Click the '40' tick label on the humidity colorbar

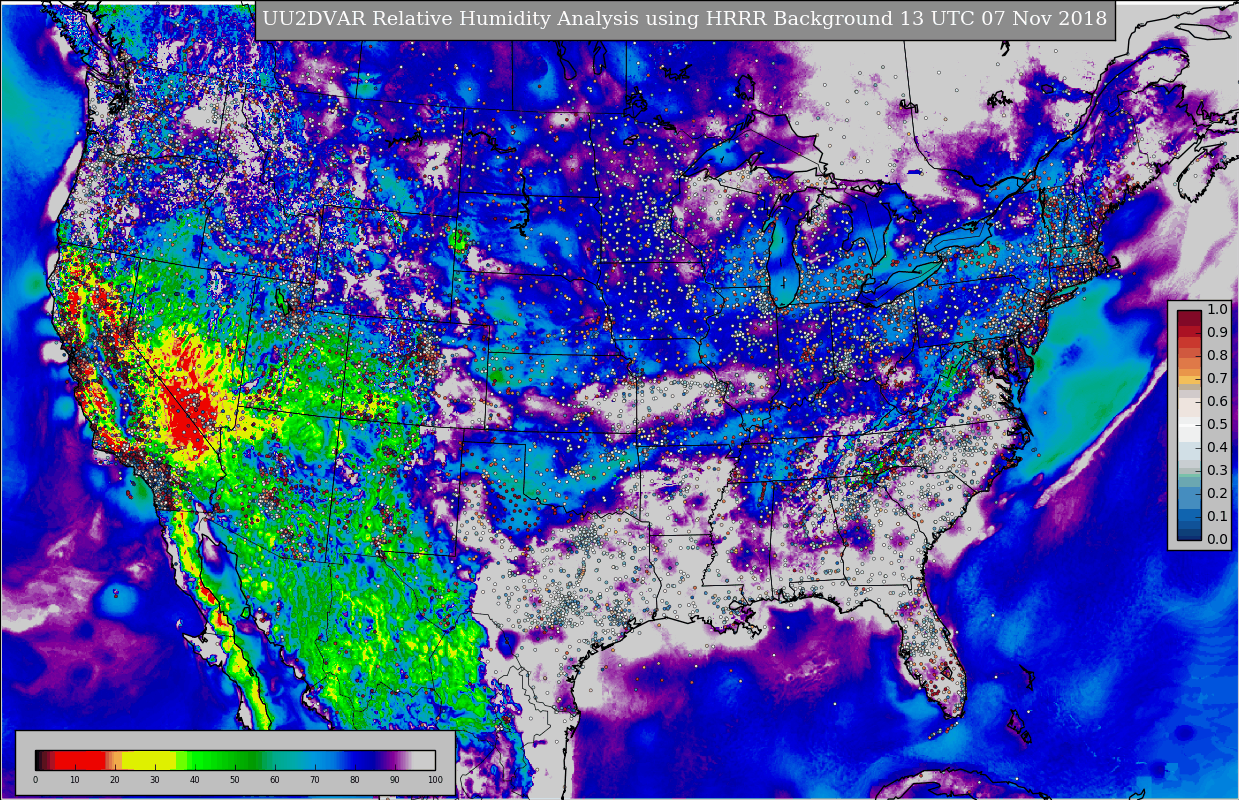(x=195, y=780)
